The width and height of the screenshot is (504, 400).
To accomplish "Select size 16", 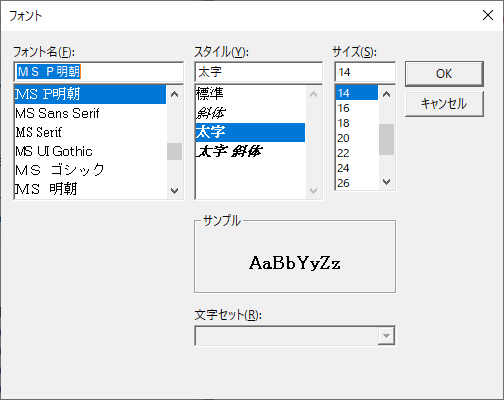I will (x=357, y=108).
